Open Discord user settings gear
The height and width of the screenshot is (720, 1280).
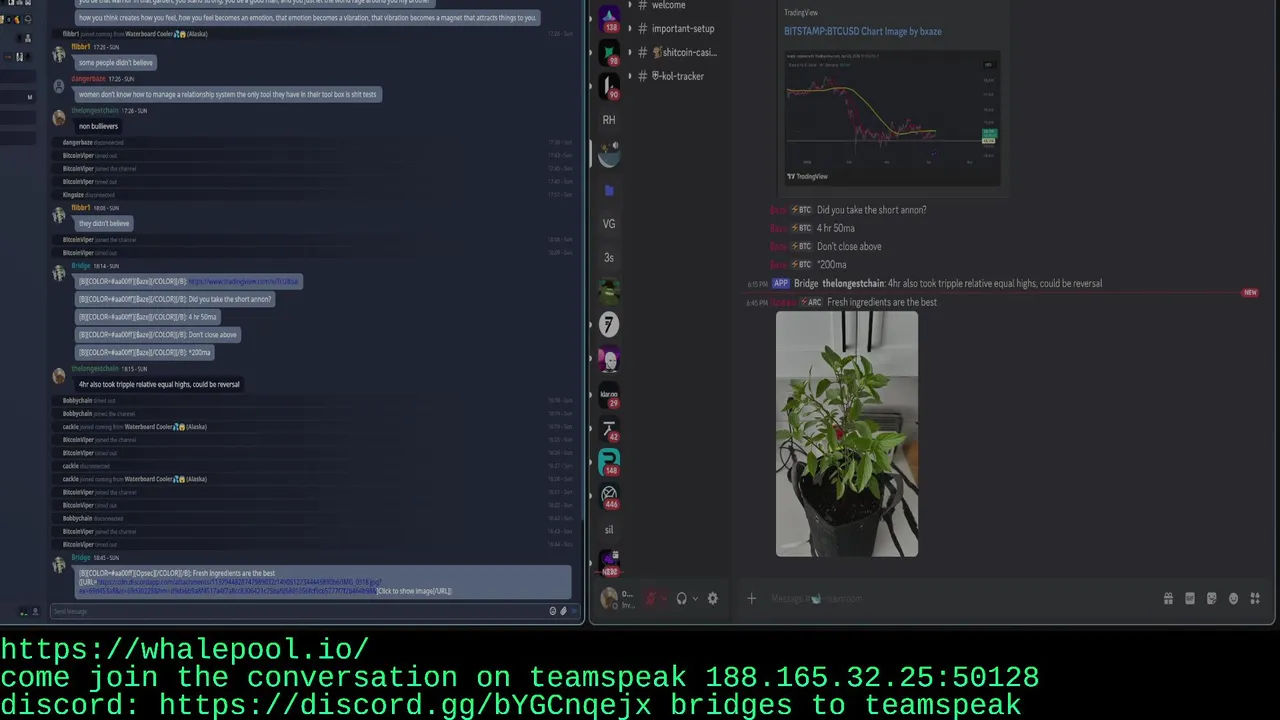click(x=712, y=599)
